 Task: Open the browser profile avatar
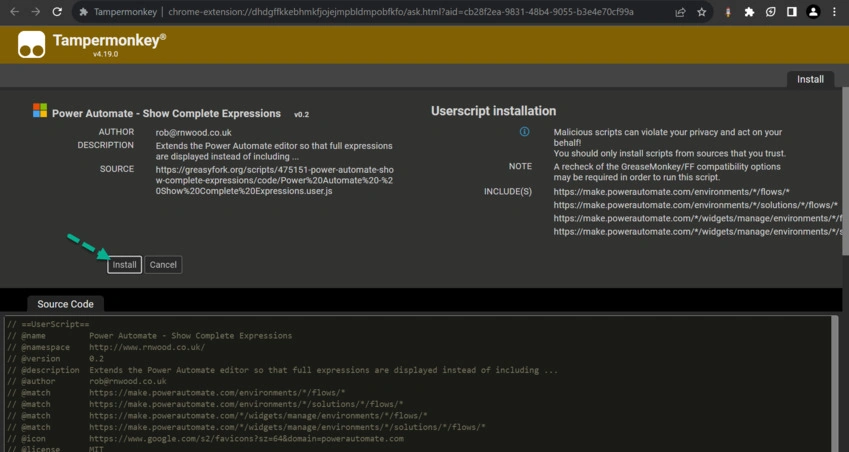click(x=813, y=12)
